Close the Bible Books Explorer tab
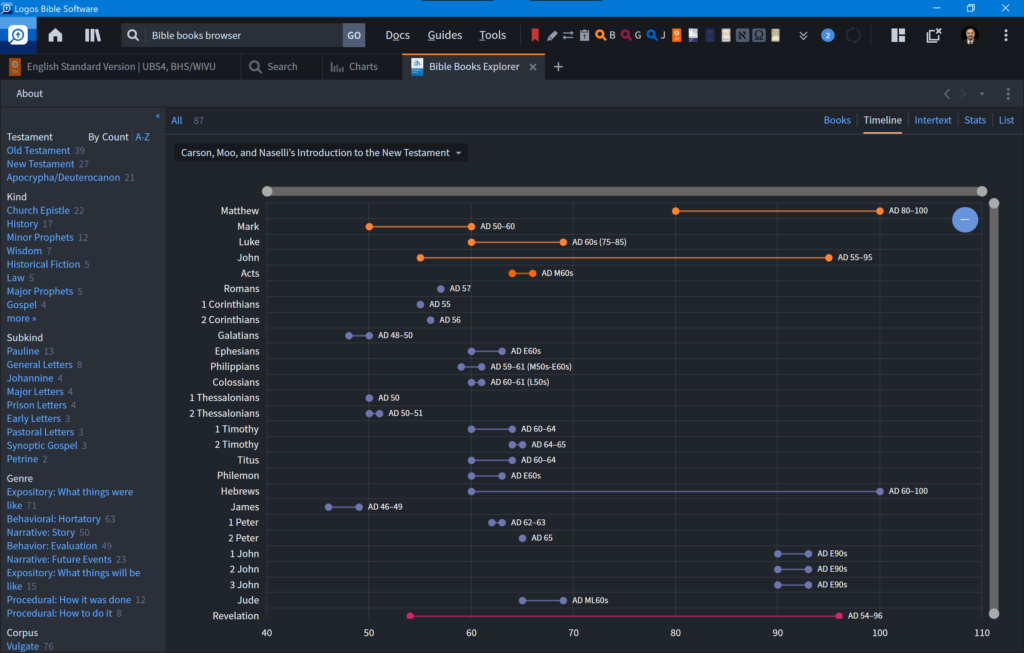The width and height of the screenshot is (1024, 653). tap(533, 67)
